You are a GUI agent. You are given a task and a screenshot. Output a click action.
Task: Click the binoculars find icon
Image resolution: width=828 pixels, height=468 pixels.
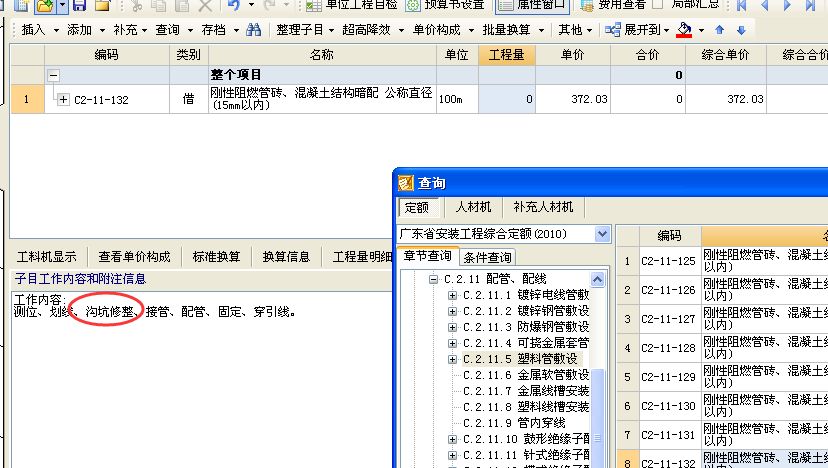click(253, 30)
